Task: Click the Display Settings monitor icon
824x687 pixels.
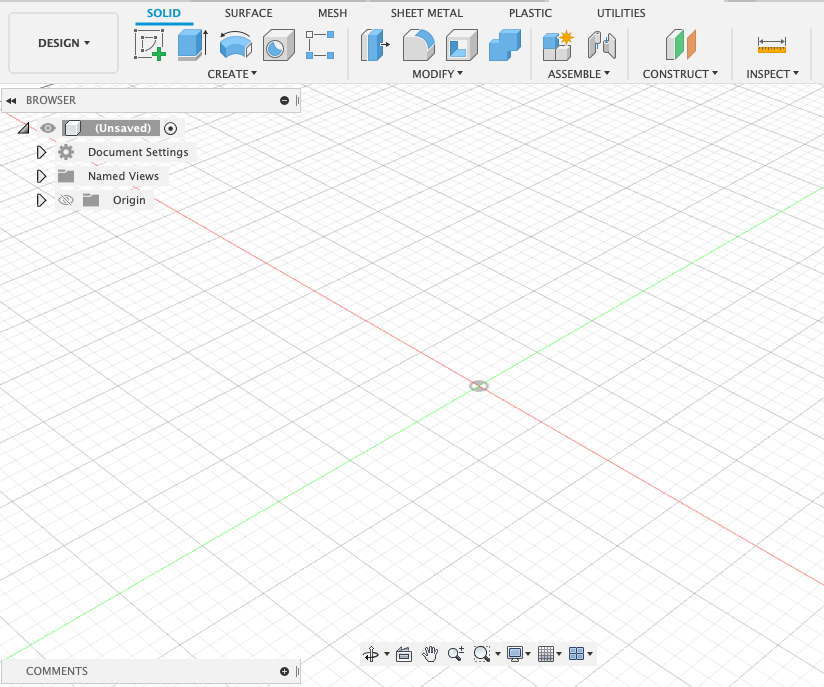Action: (x=515, y=654)
